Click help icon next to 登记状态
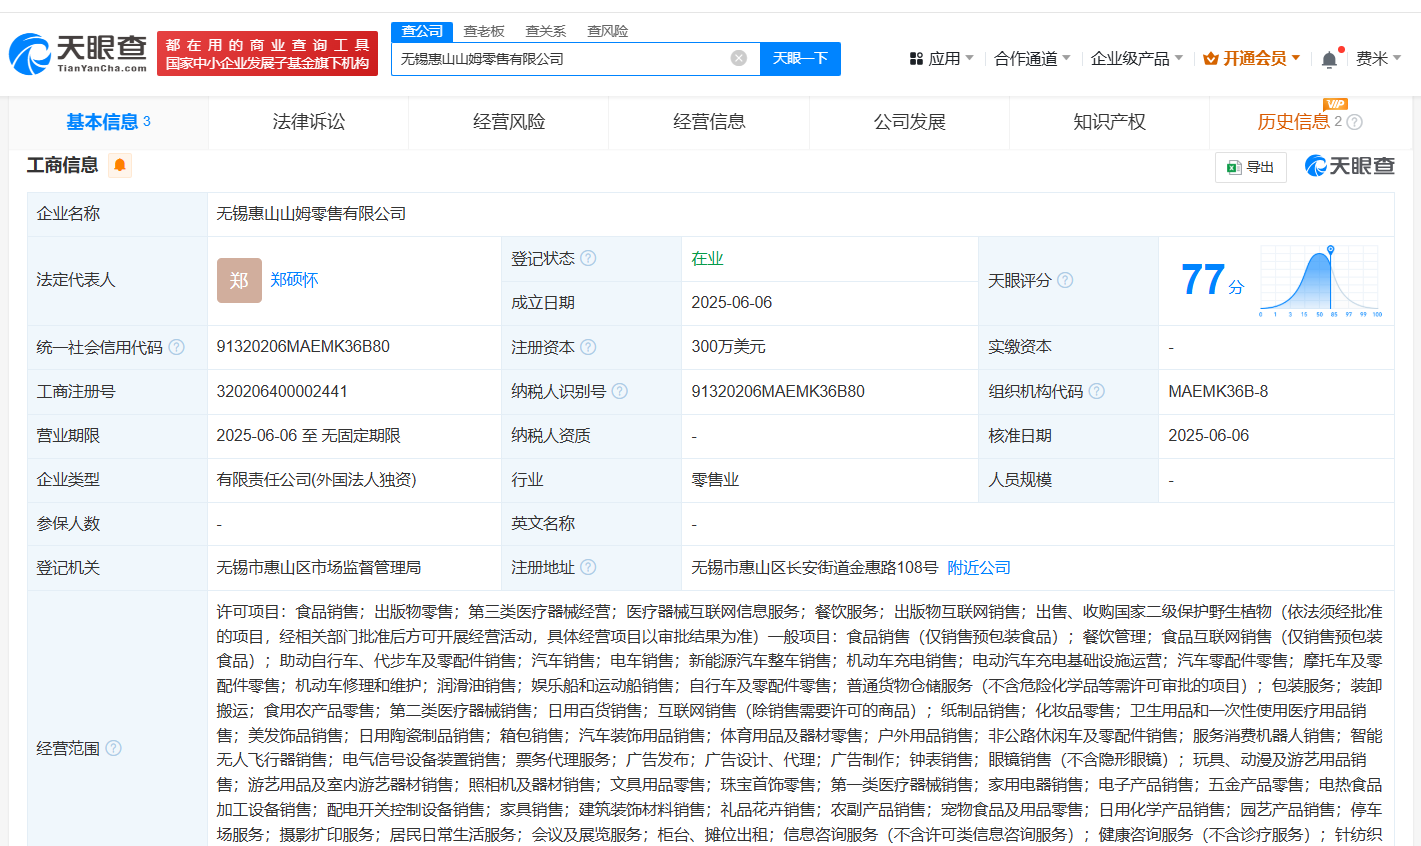 (x=588, y=258)
